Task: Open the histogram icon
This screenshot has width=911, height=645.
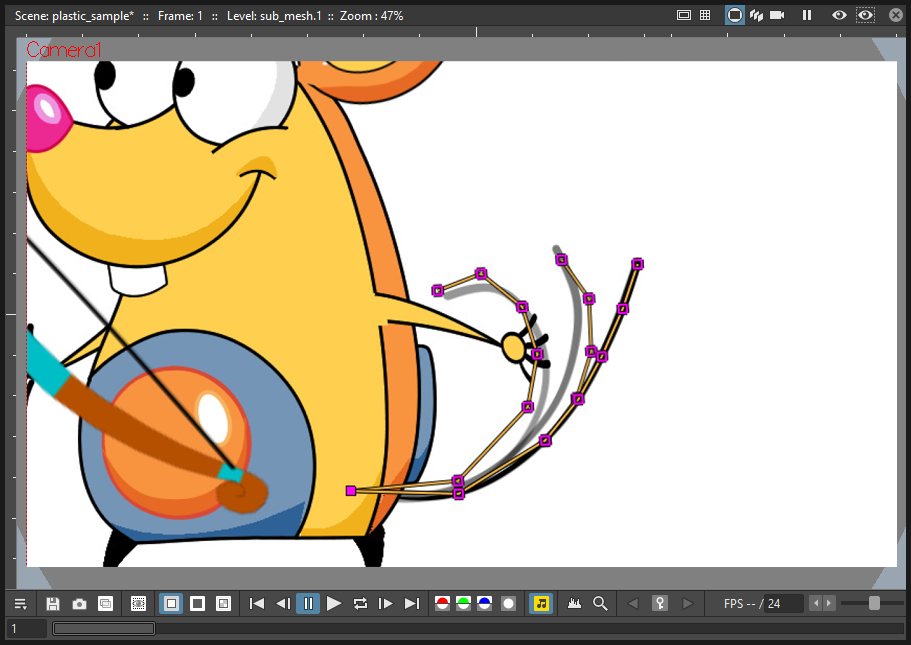Action: click(x=574, y=604)
